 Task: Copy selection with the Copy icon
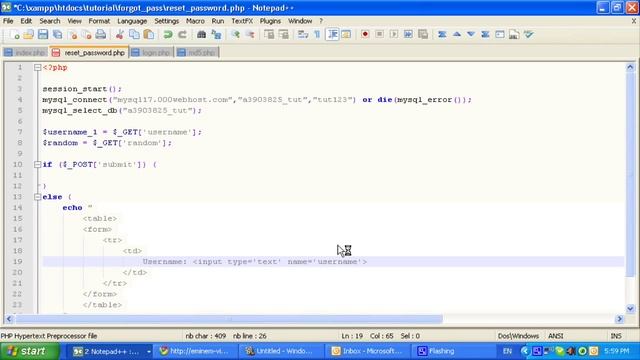pyautogui.click(x=134, y=35)
